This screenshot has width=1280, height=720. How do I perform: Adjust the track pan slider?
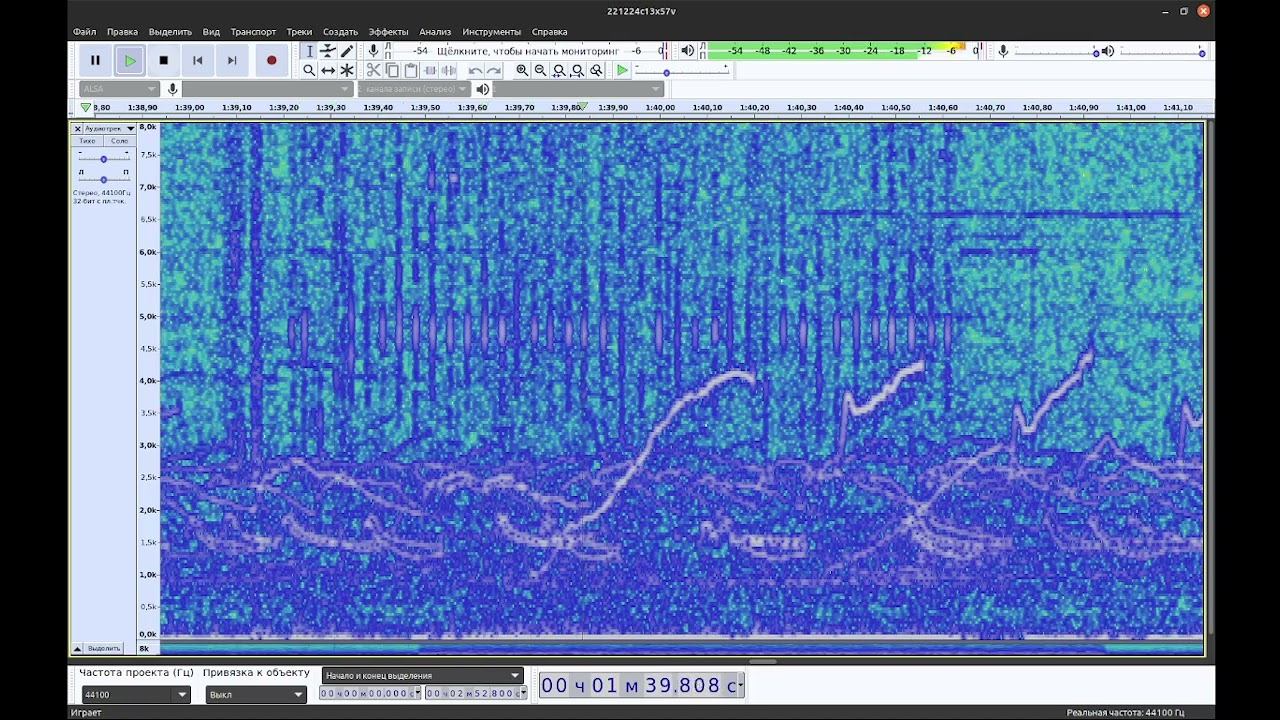pyautogui.click(x=103, y=179)
